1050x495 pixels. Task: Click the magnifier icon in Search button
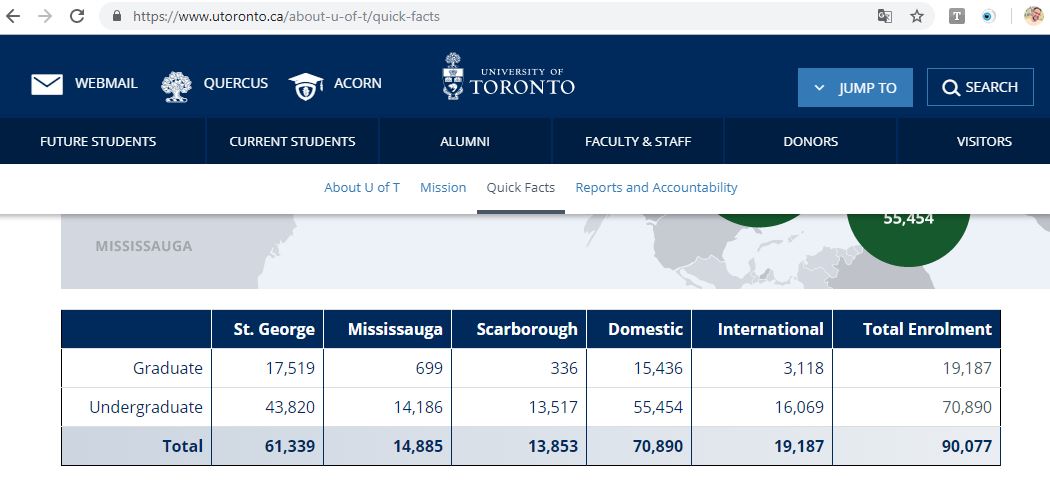click(x=951, y=88)
